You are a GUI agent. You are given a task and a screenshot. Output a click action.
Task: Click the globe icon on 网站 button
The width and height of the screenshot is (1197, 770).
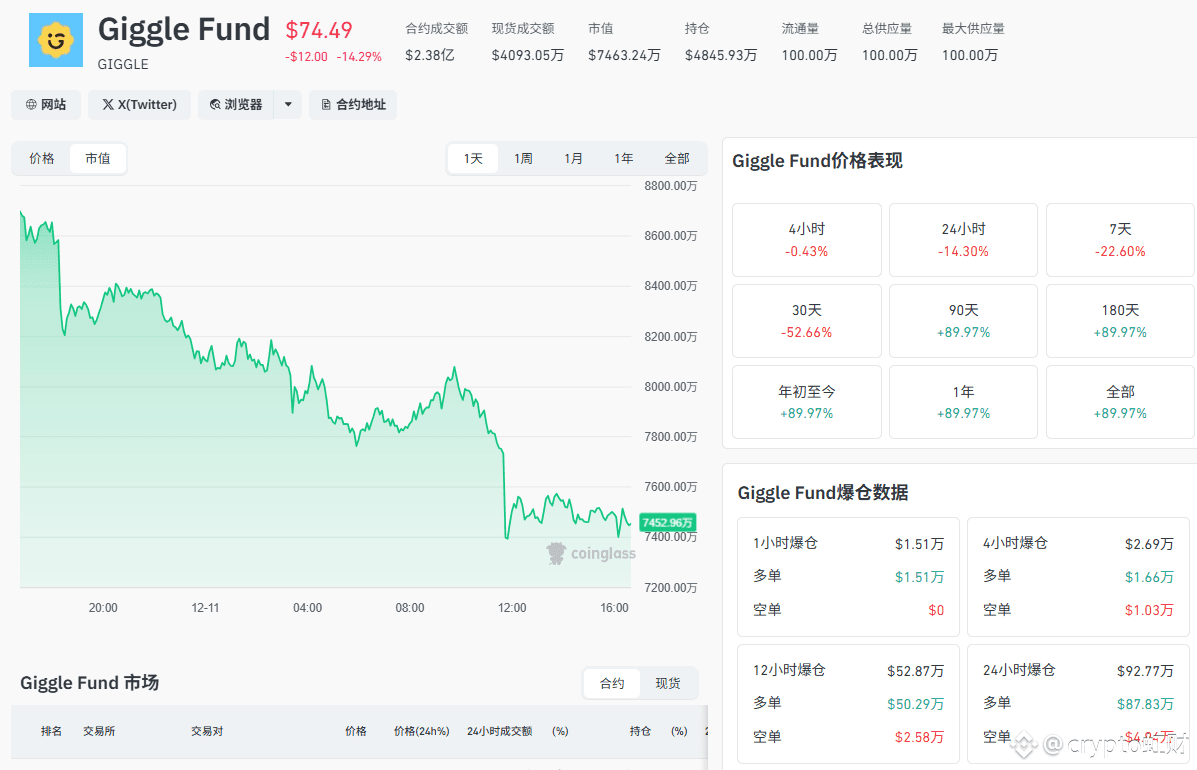pyautogui.click(x=31, y=105)
